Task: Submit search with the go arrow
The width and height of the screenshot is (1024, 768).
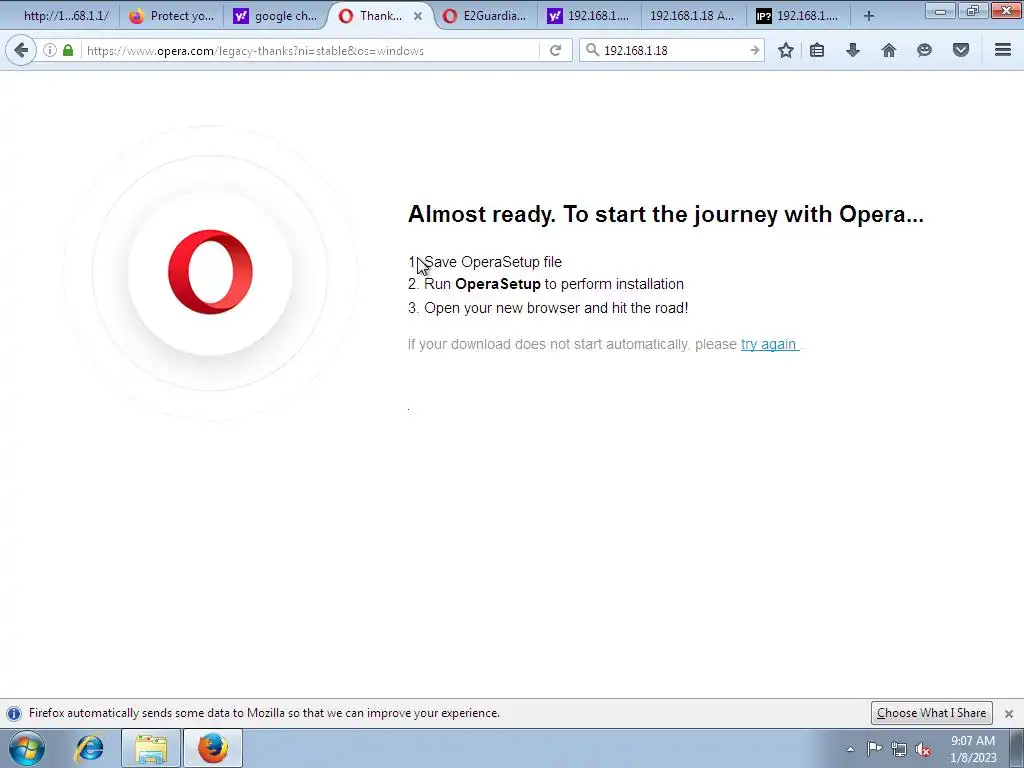Action: point(754,50)
